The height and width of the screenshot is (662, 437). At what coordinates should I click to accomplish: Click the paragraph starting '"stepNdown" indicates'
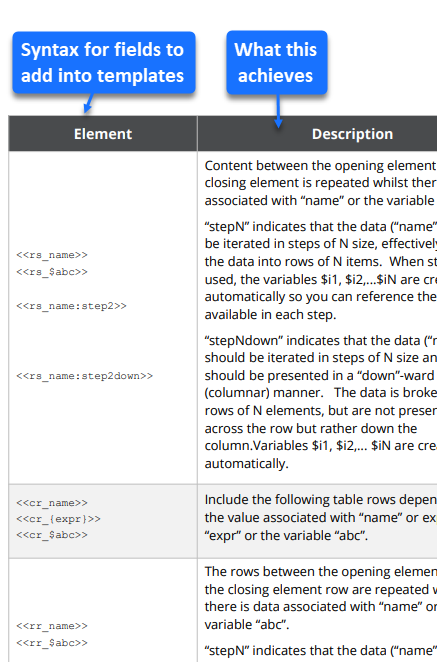[x=320, y=402]
